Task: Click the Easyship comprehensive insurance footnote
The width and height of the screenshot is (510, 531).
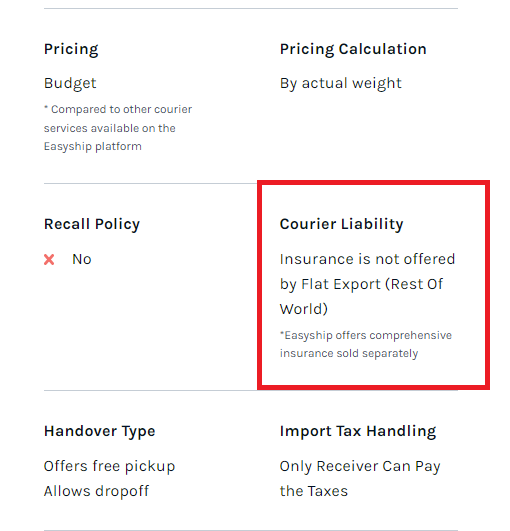Action: tap(366, 344)
